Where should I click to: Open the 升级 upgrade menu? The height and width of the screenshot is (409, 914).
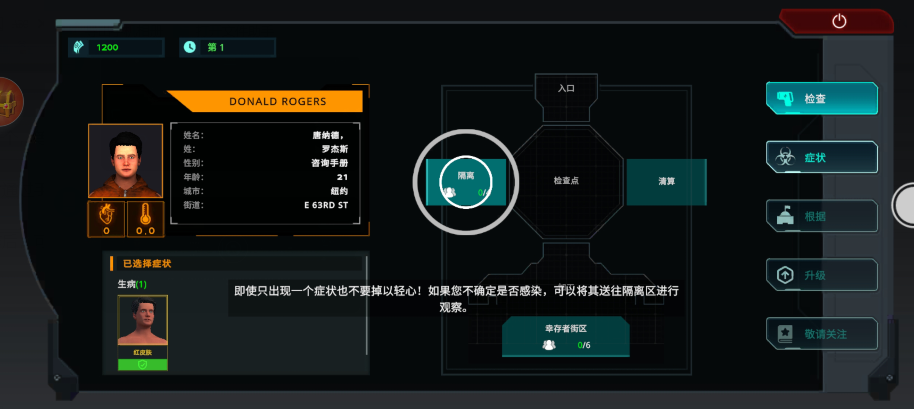pos(821,275)
